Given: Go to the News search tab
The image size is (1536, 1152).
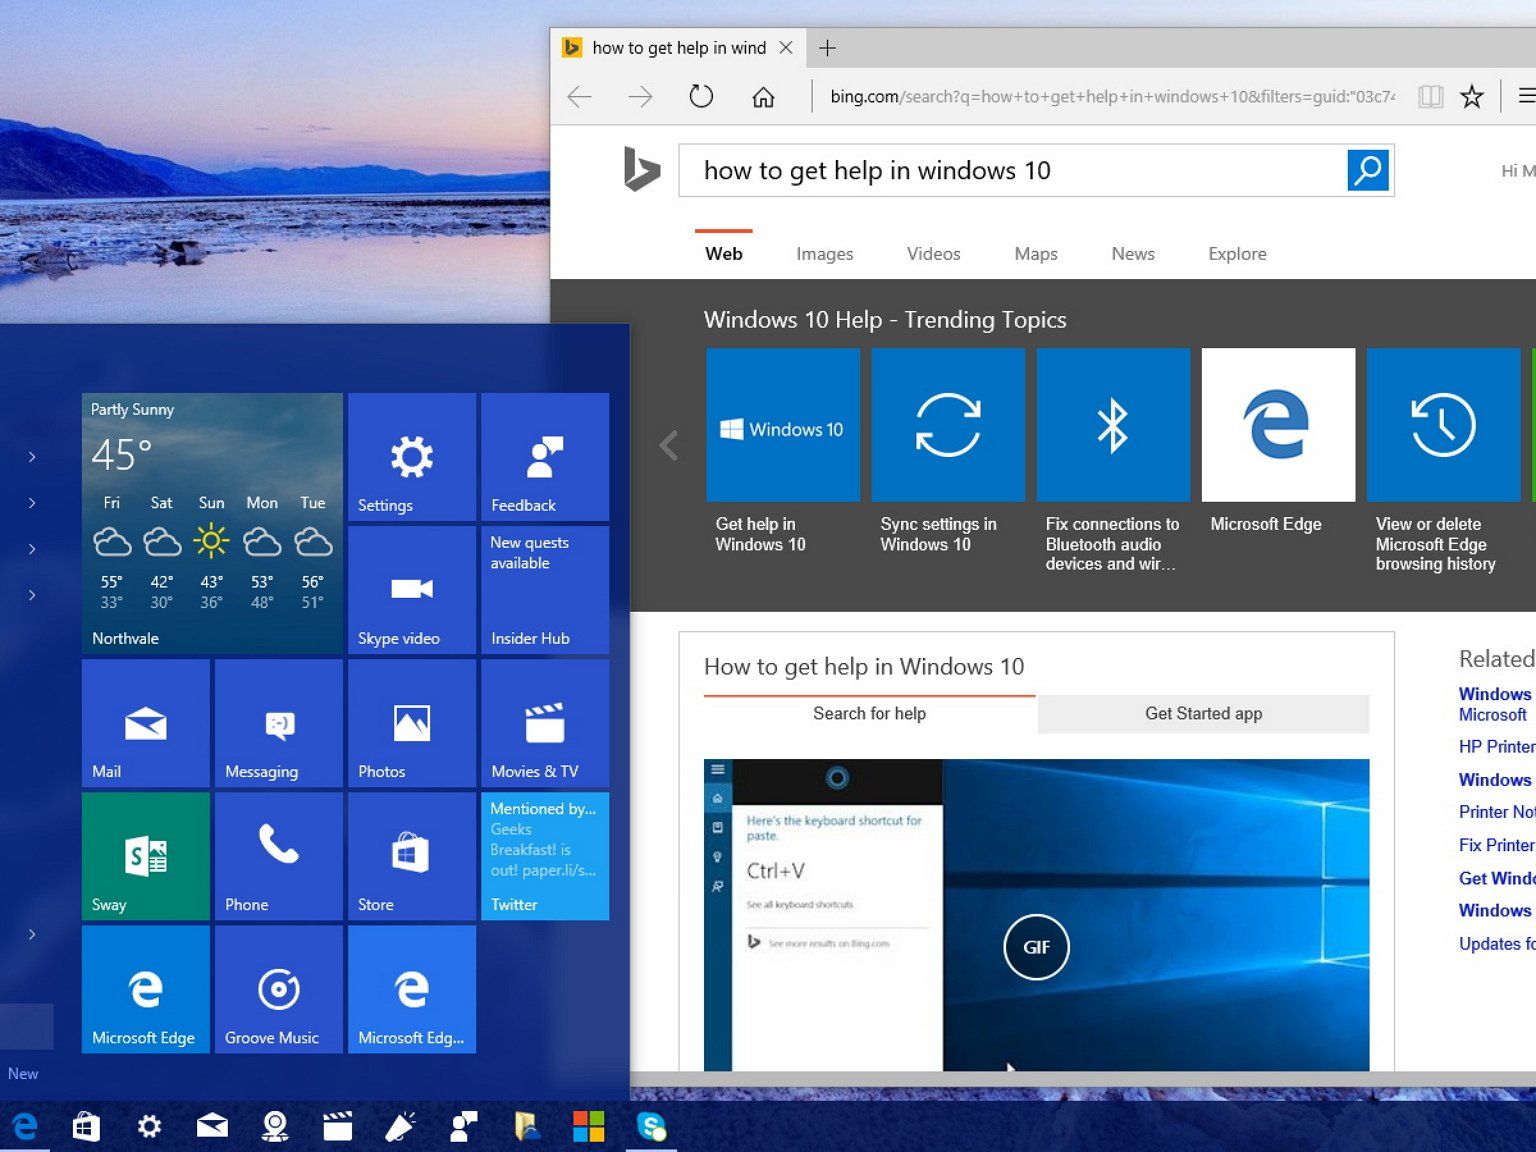Looking at the screenshot, I should (x=1133, y=254).
